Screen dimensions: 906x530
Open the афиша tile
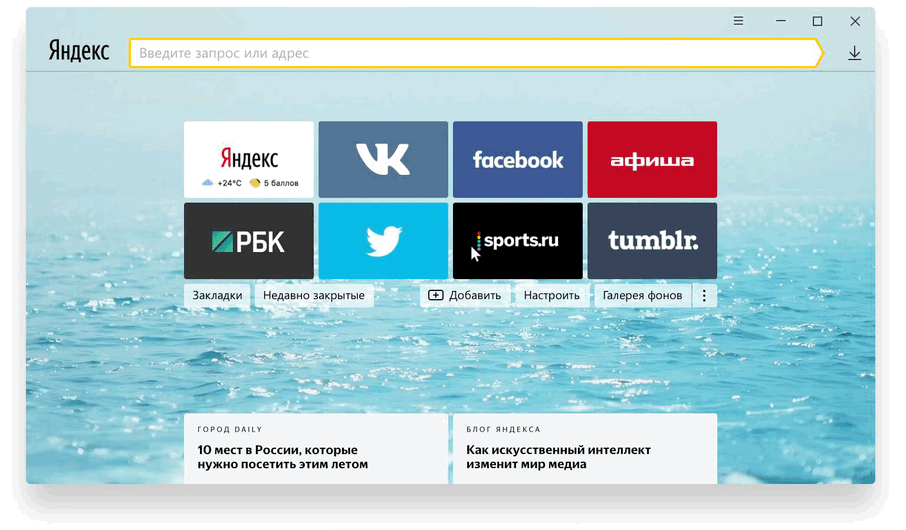click(652, 160)
